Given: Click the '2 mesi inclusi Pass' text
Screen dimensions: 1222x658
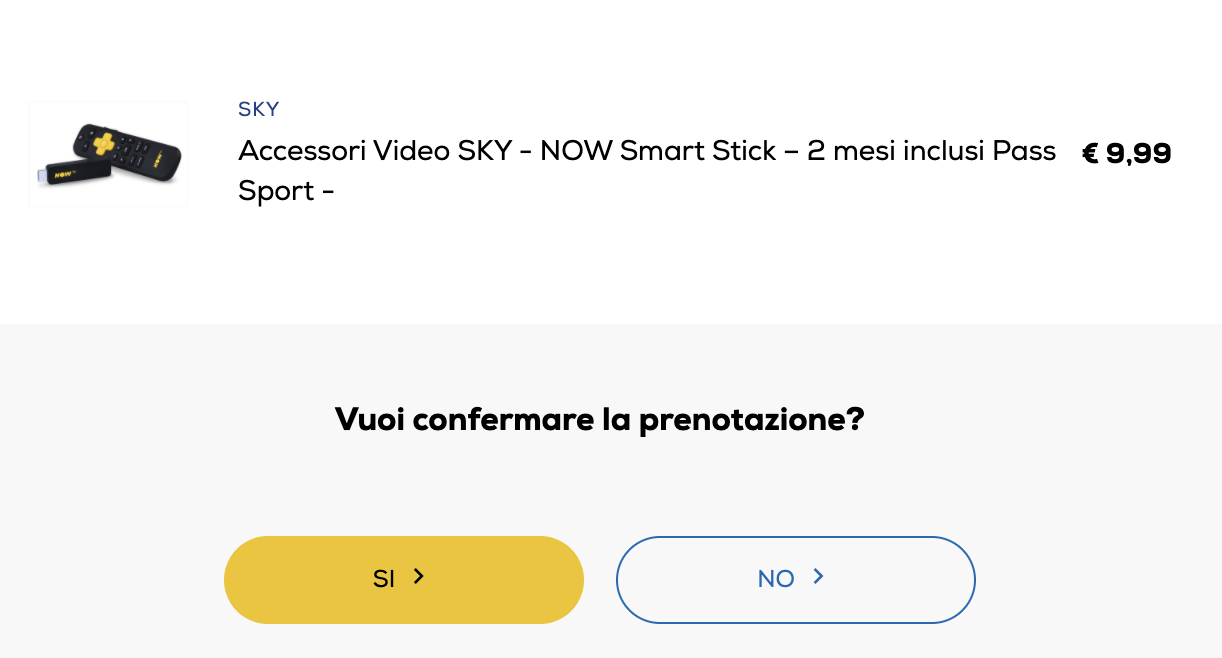Looking at the screenshot, I should (x=932, y=151).
